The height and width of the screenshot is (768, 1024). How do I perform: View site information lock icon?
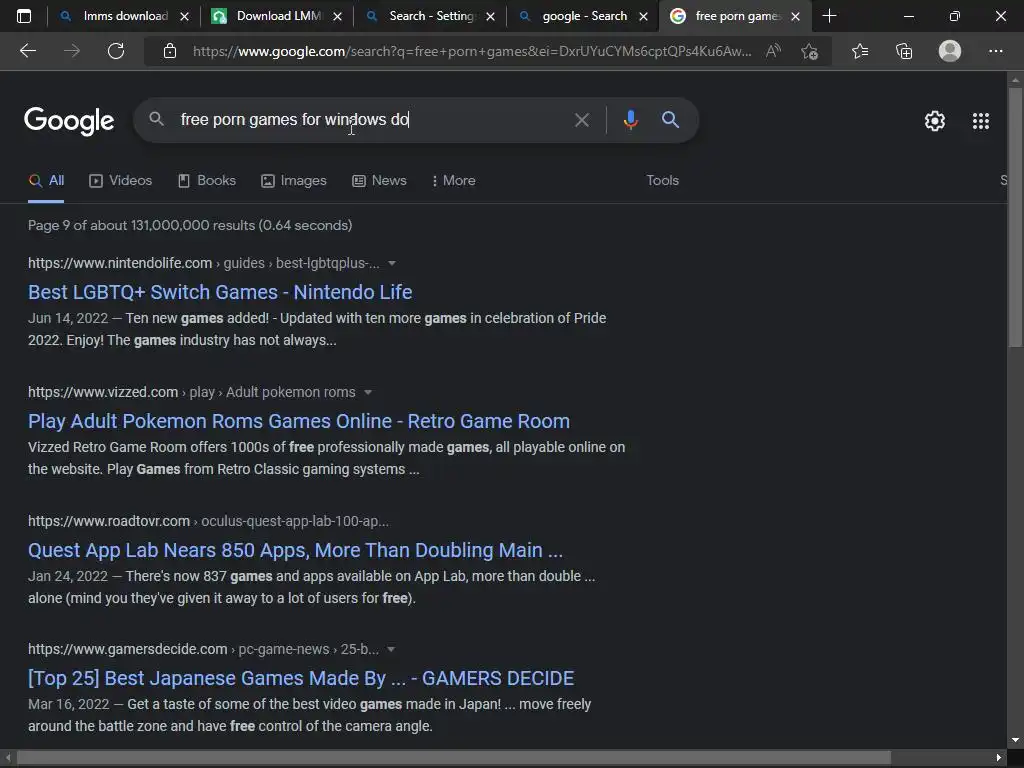tap(170, 51)
